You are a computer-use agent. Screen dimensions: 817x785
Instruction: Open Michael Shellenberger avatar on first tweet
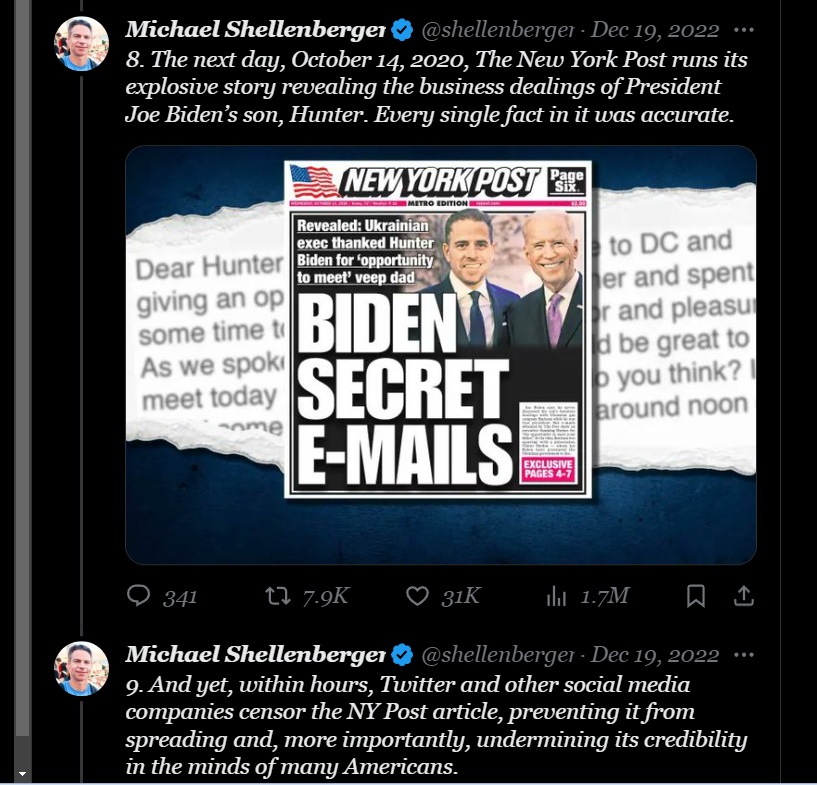(x=81, y=43)
